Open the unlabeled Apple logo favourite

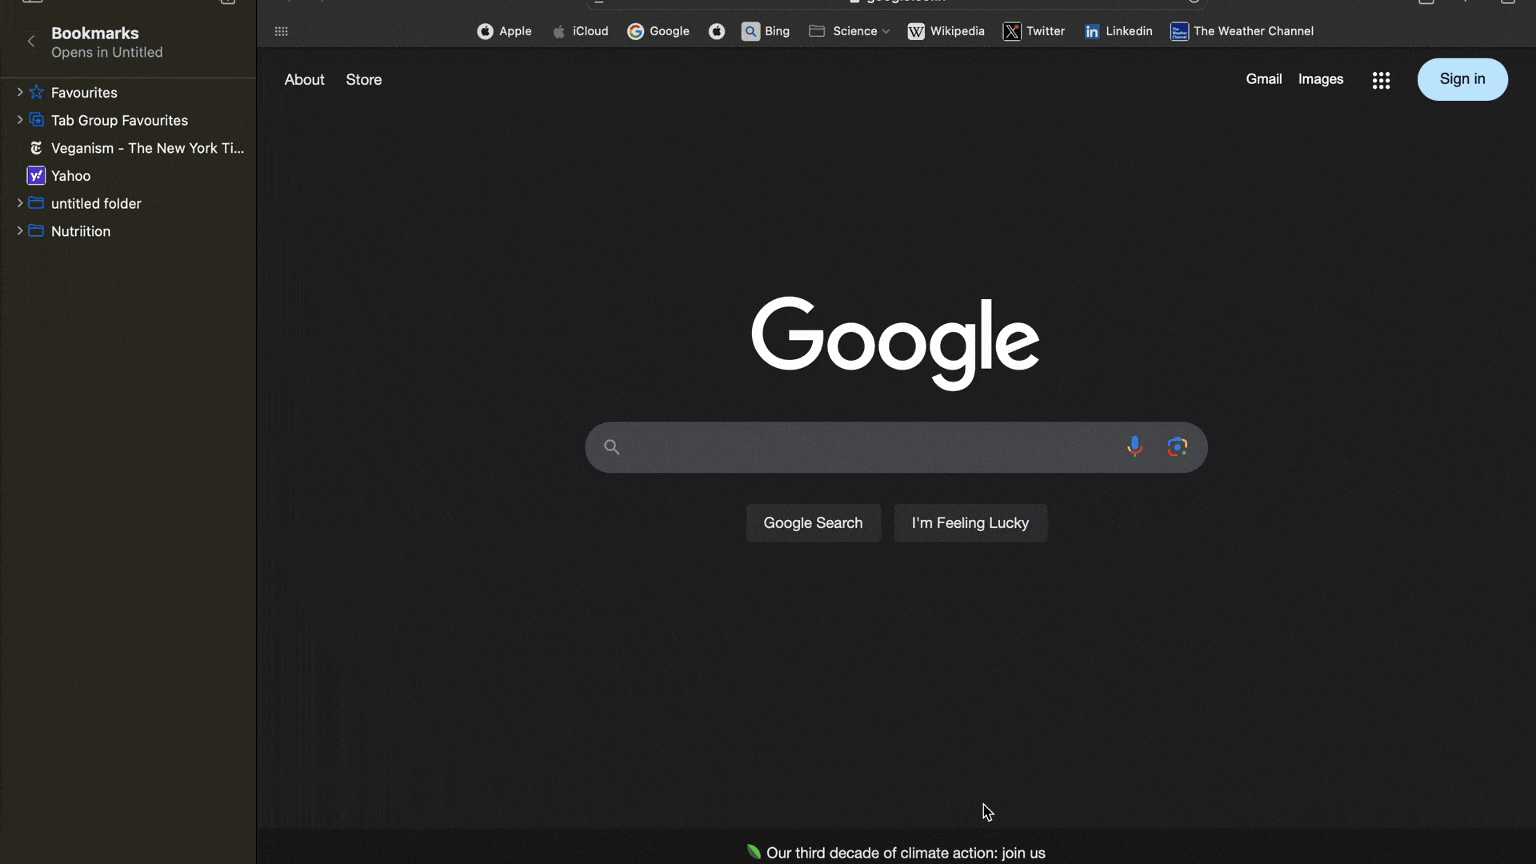(x=717, y=31)
